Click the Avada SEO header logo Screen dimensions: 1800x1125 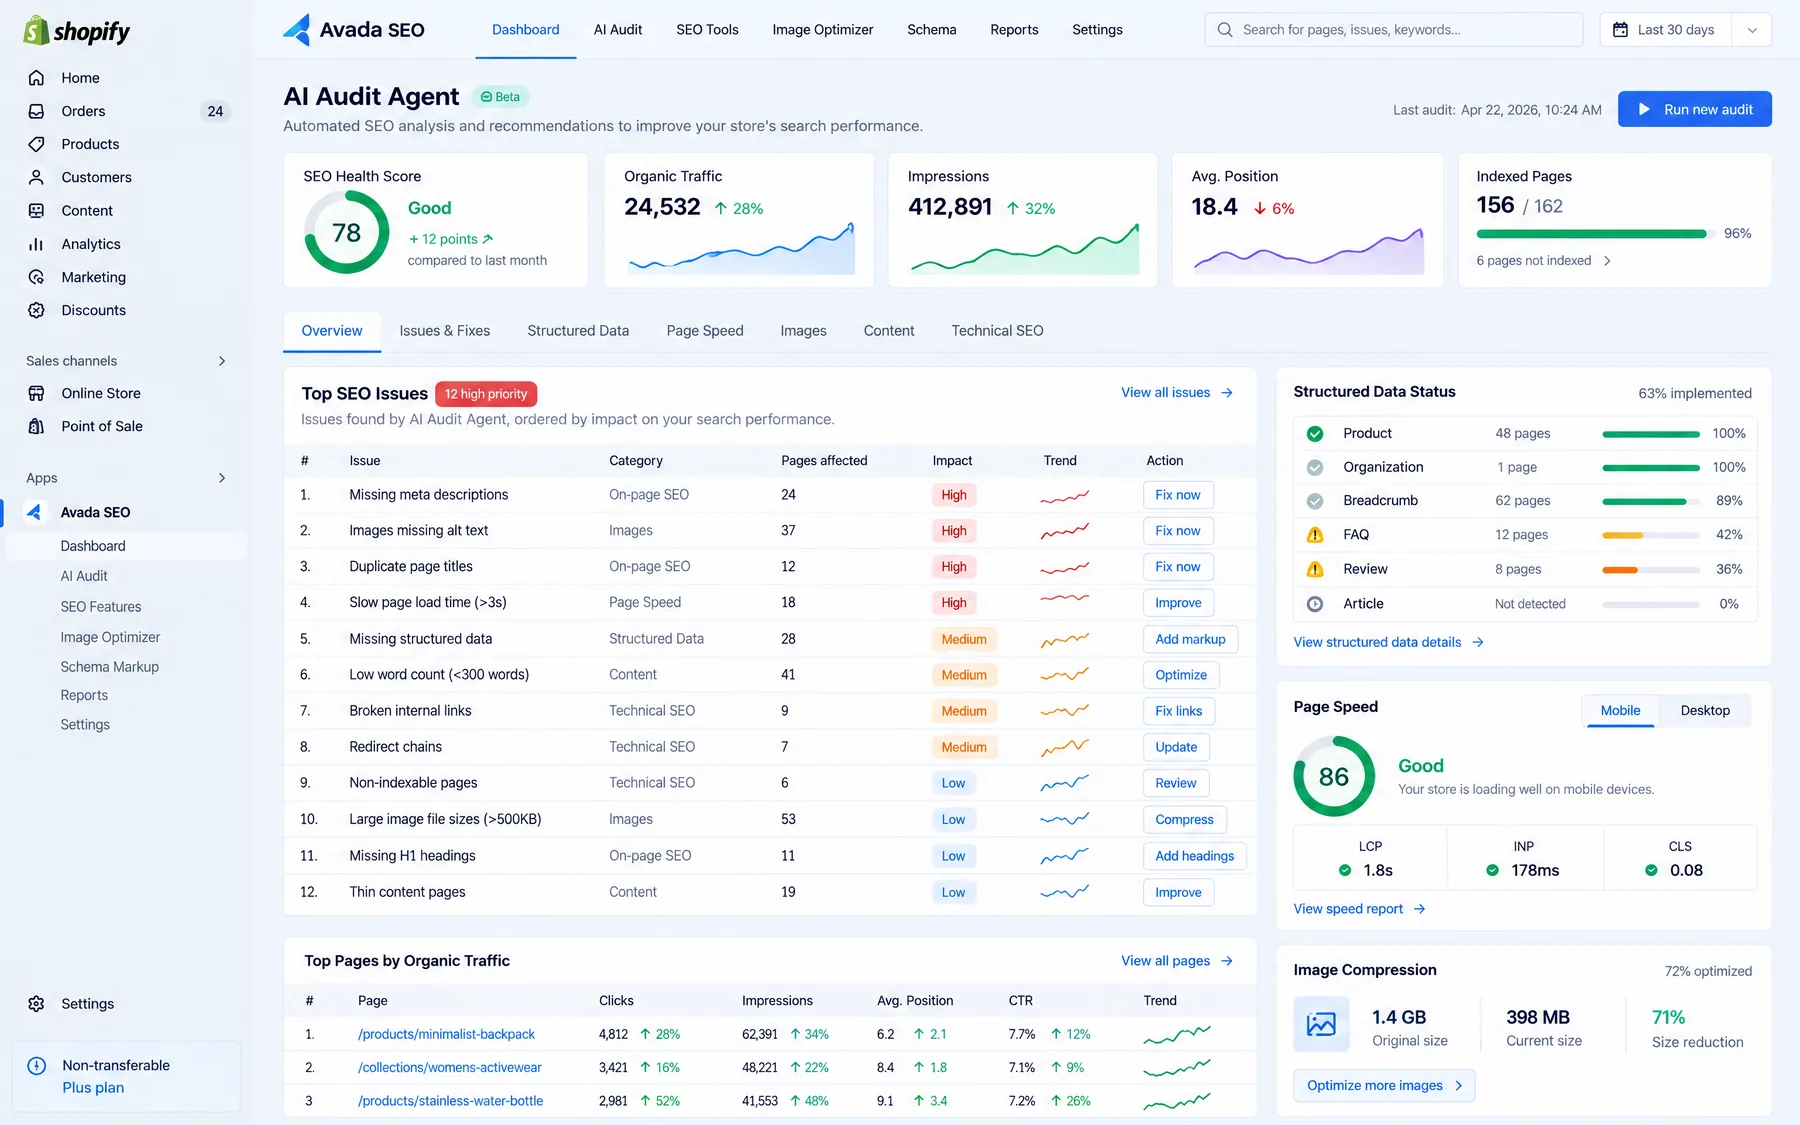pos(354,30)
